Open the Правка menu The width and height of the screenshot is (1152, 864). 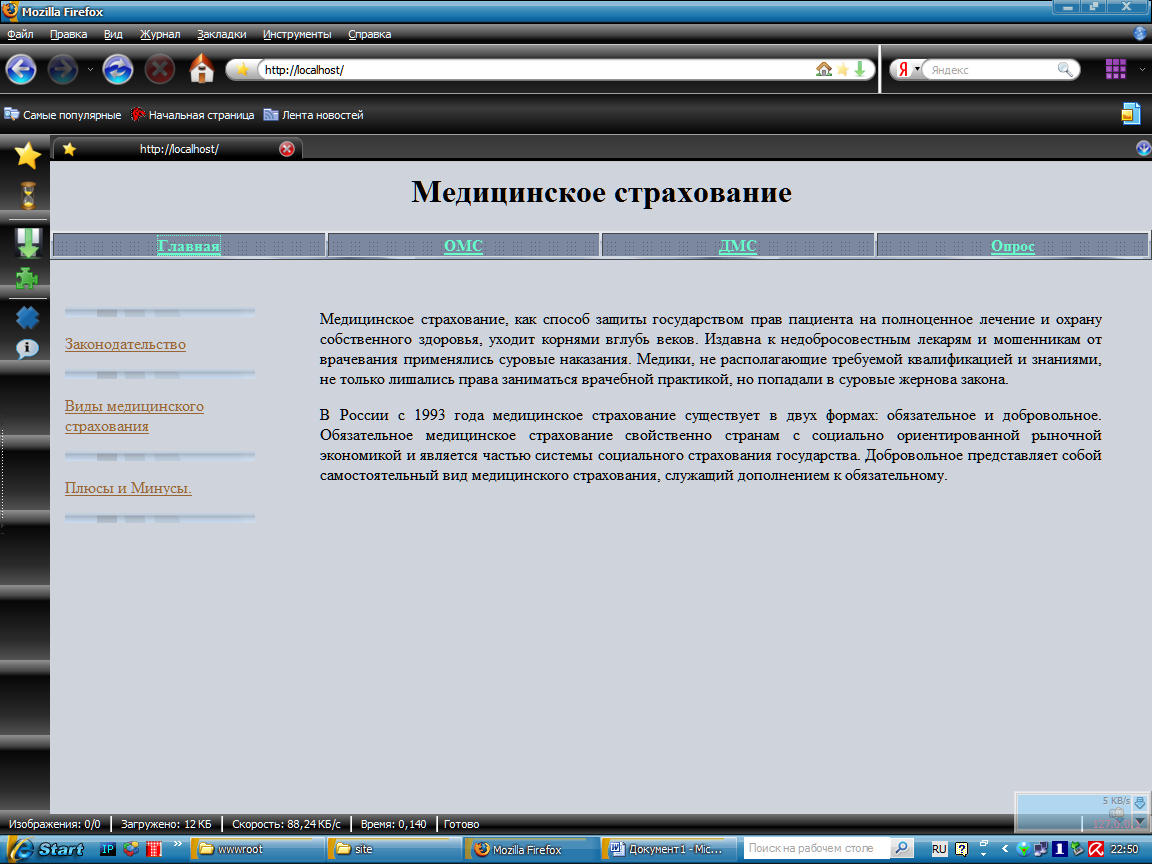click(x=68, y=34)
